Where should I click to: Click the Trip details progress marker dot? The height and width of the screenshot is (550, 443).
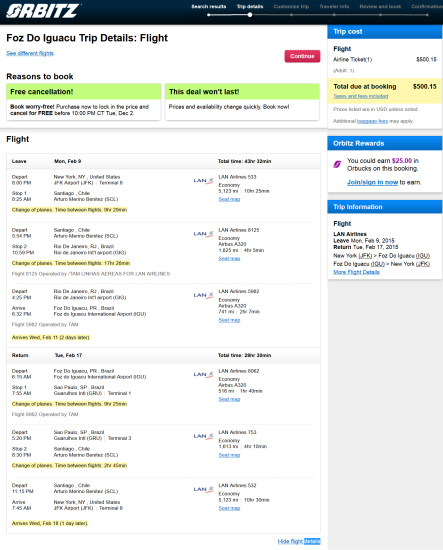[250, 15]
